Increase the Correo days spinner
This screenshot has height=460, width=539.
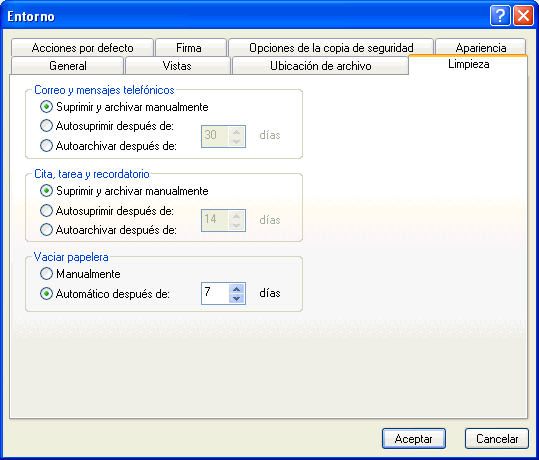point(236,132)
